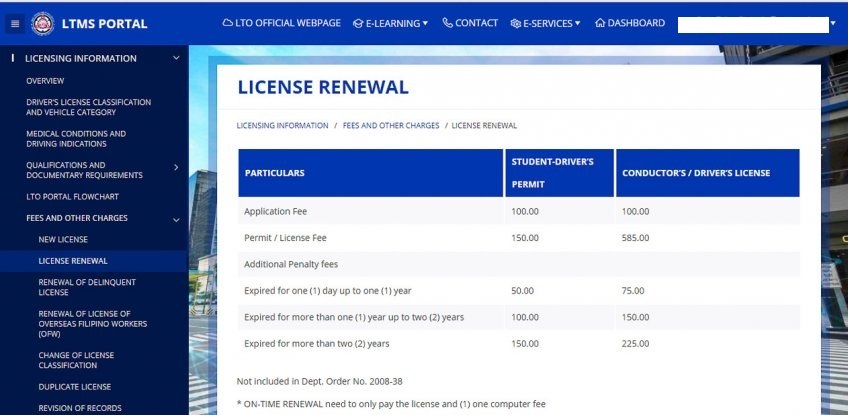Select Duplicate License in sidebar

[75, 387]
